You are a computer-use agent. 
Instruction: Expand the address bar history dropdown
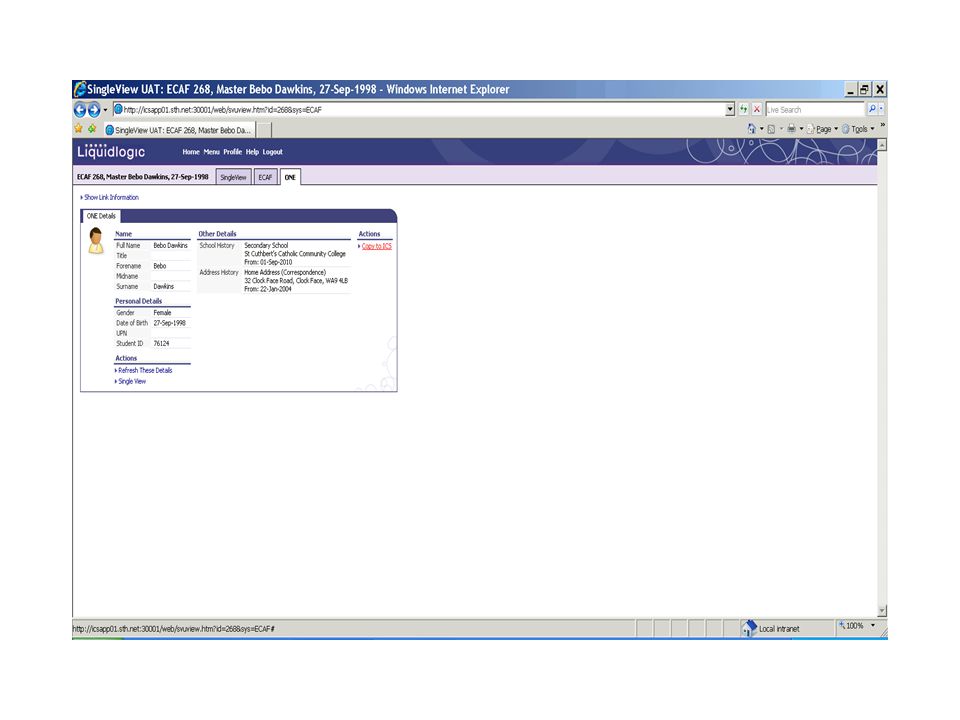tap(730, 110)
